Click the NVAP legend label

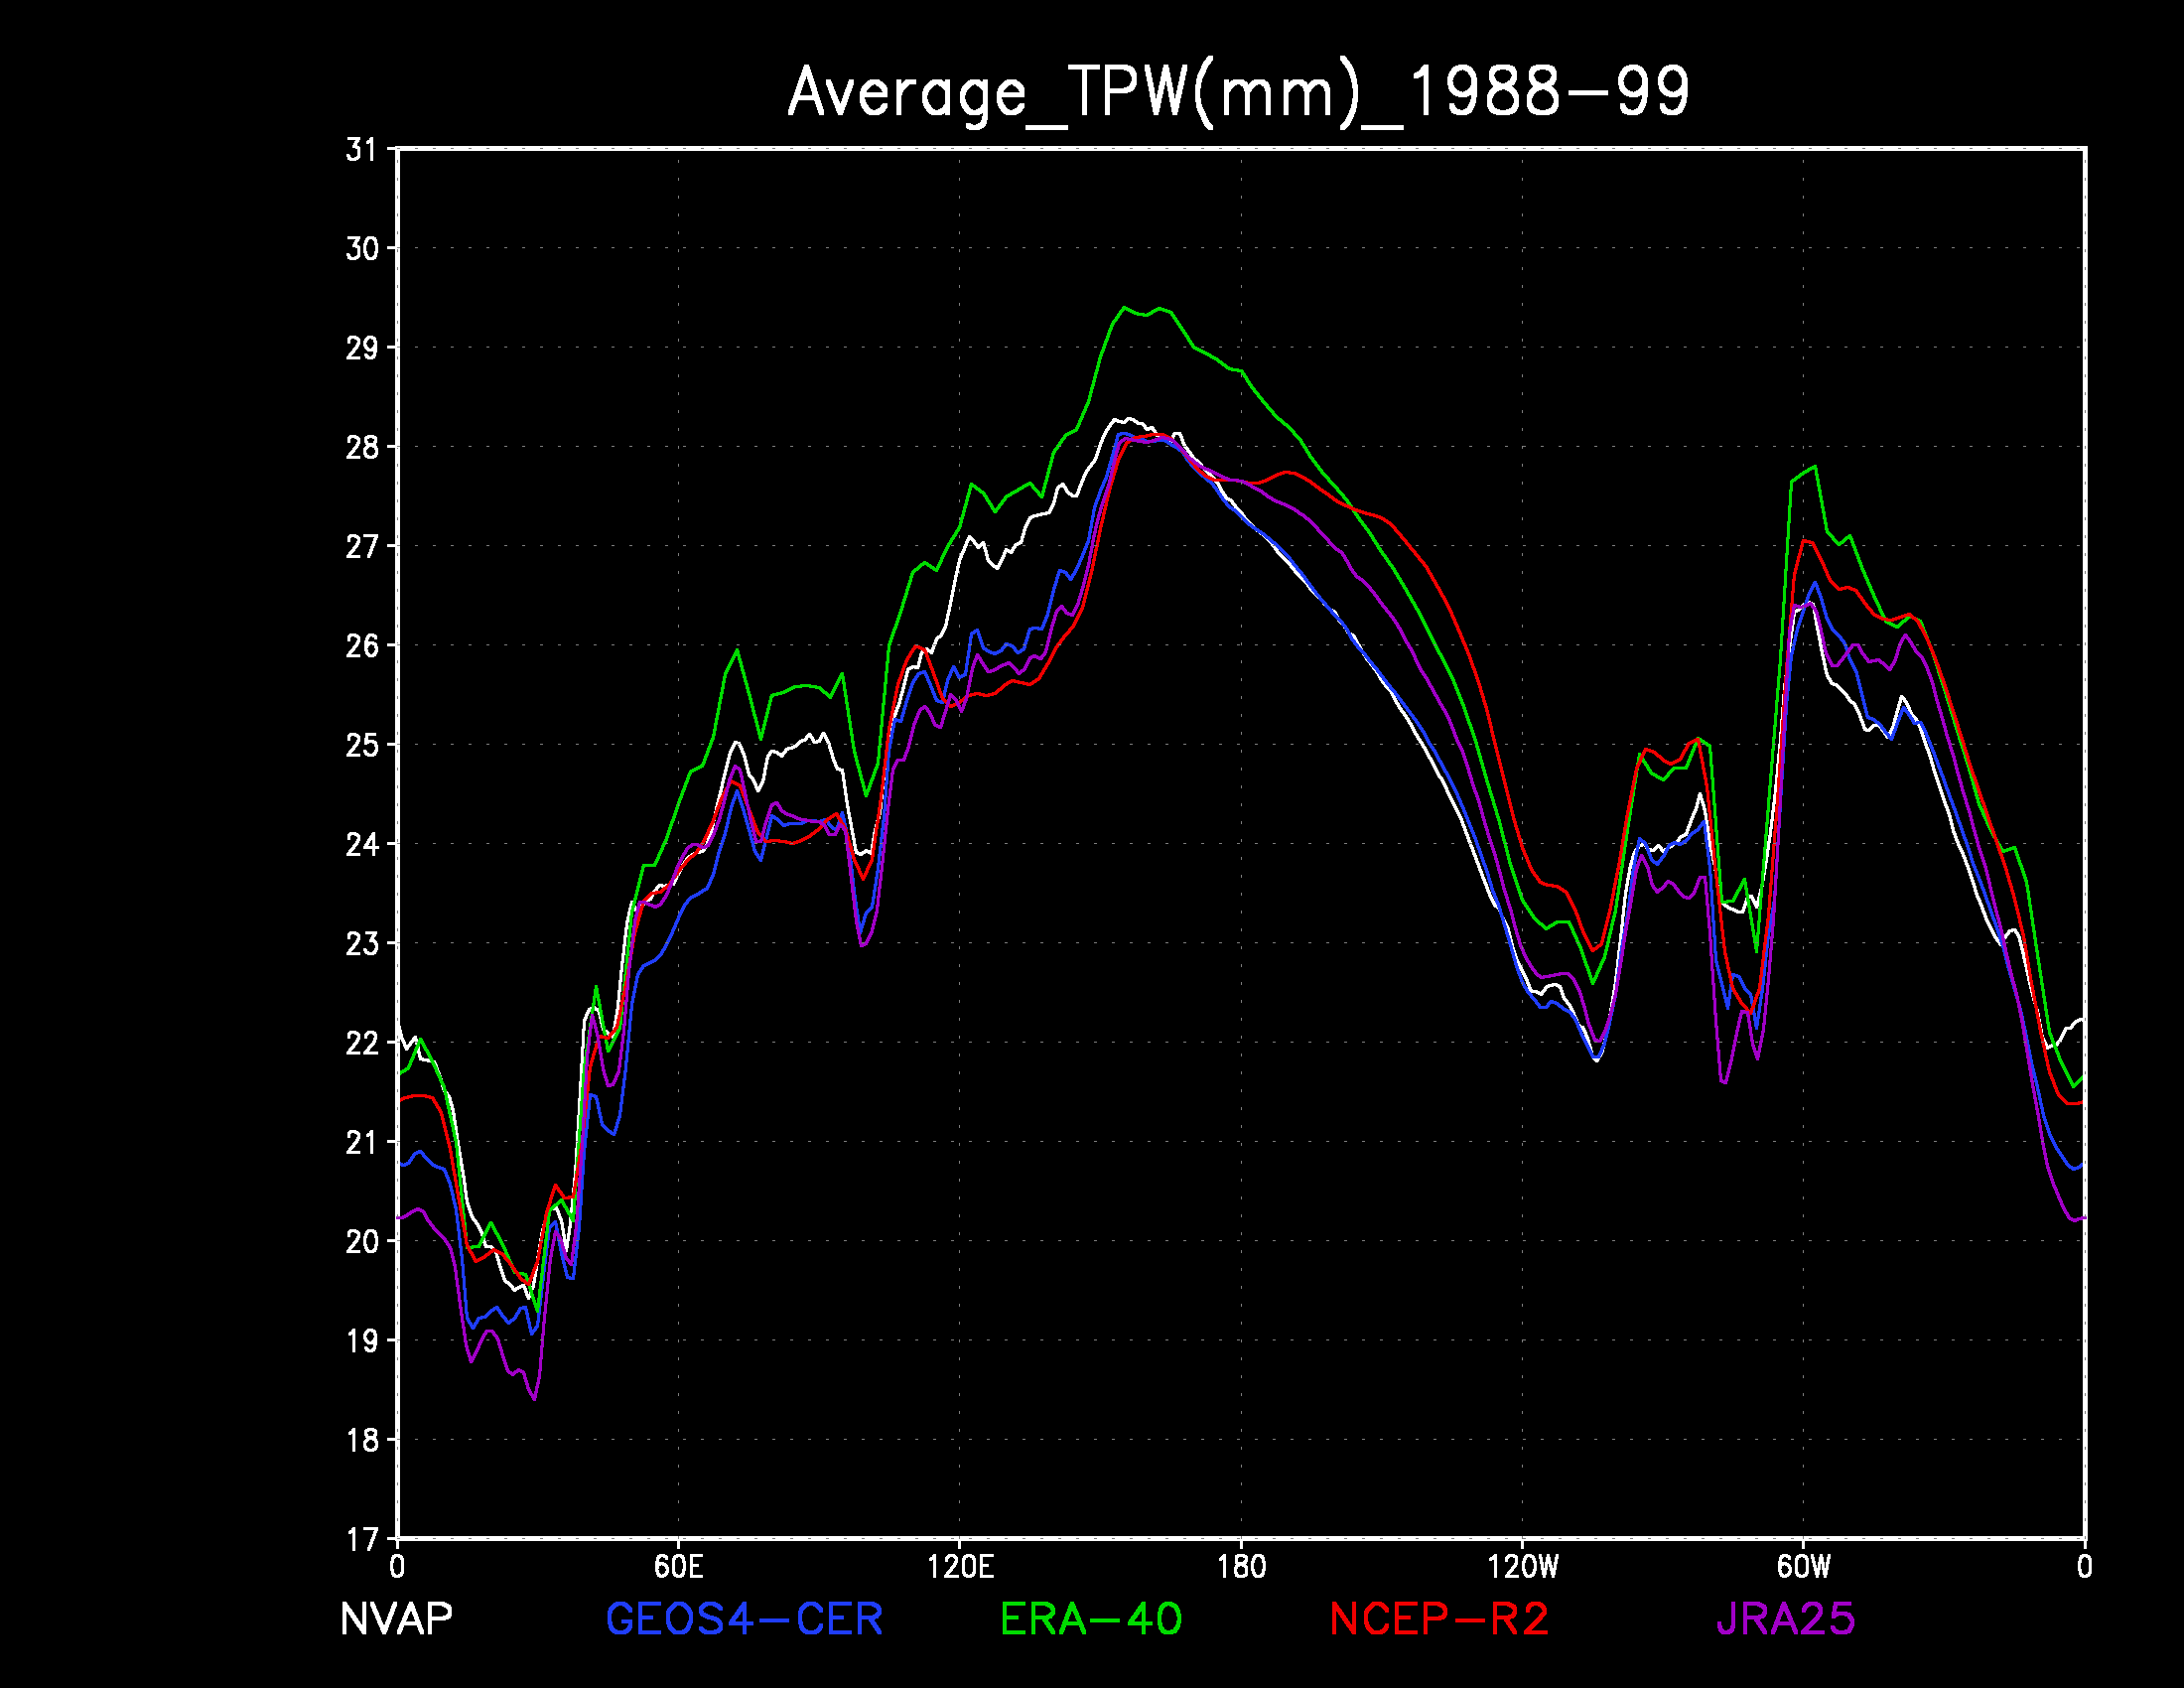coord(396,1619)
